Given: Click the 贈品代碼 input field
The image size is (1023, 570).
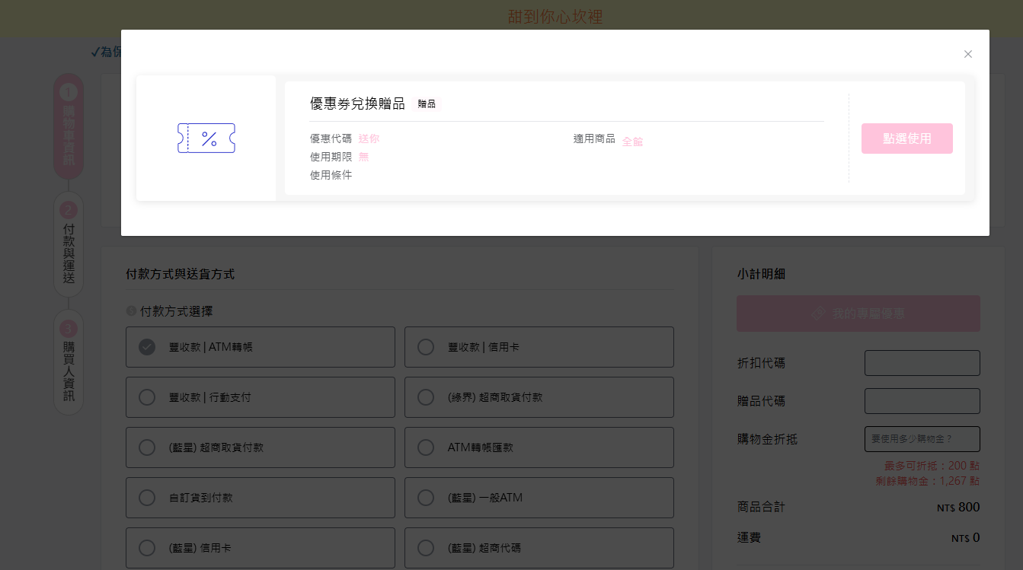Looking at the screenshot, I should tap(922, 401).
